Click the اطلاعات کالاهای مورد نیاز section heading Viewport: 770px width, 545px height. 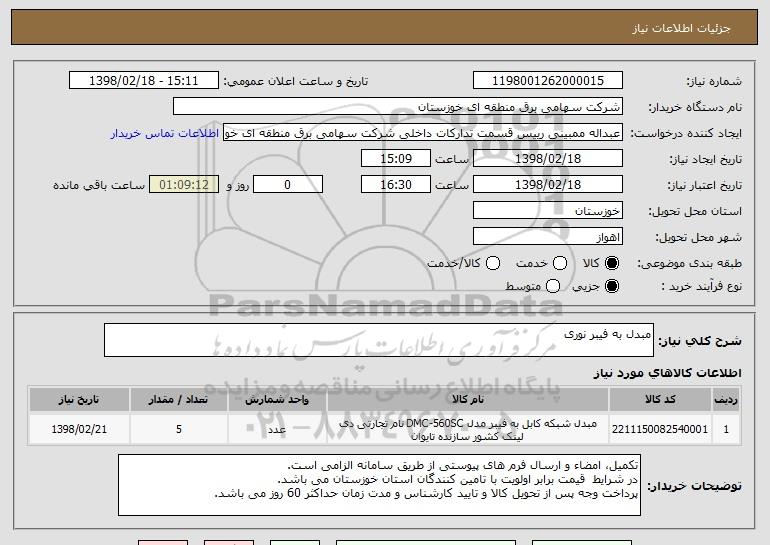667,373
